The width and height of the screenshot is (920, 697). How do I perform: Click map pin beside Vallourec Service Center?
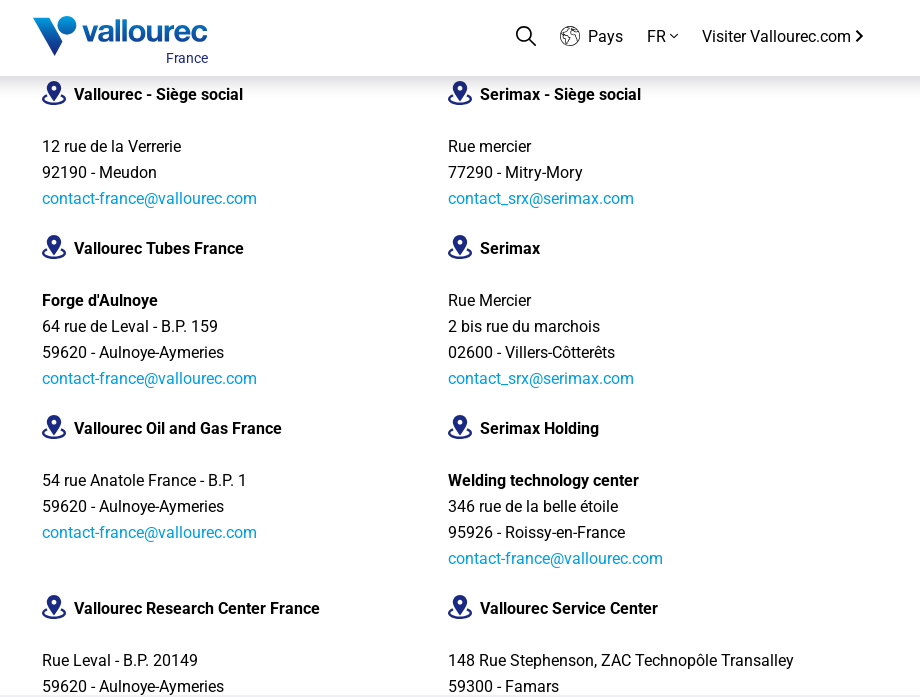[460, 608]
